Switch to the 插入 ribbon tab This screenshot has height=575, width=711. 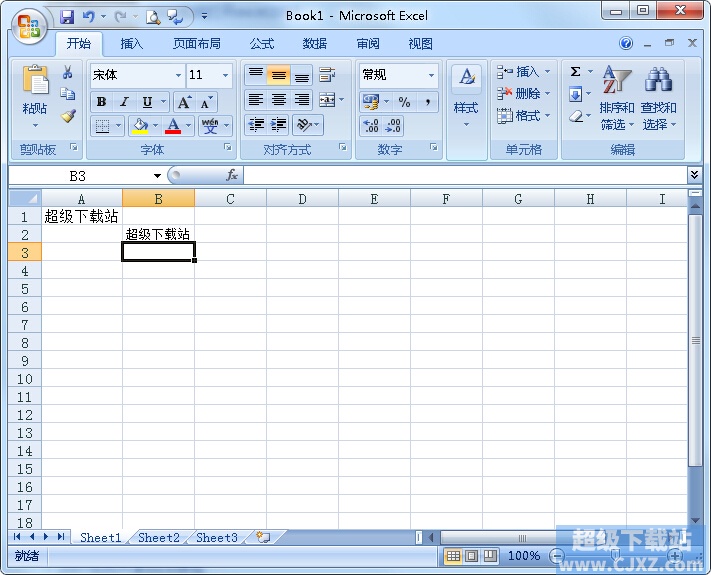[x=131, y=44]
